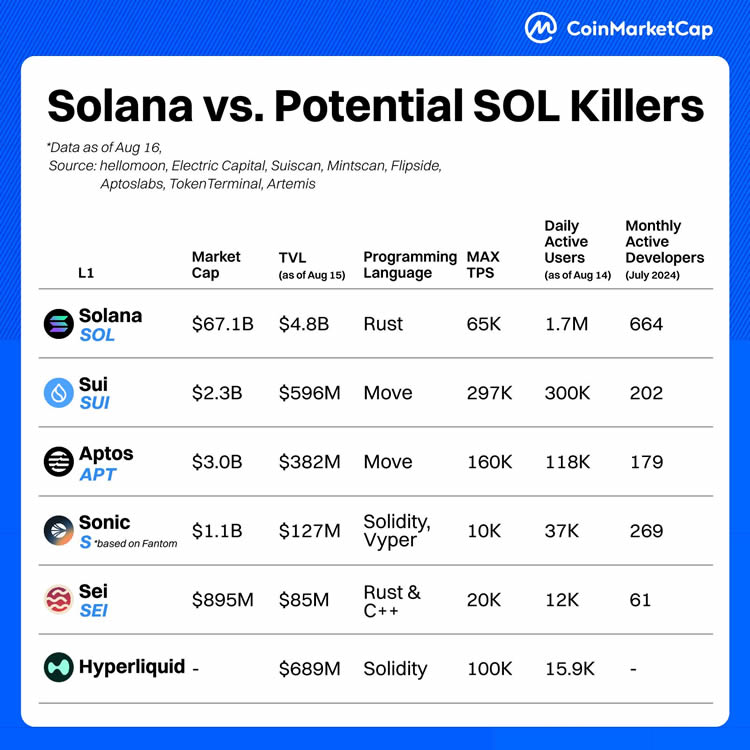Image resolution: width=750 pixels, height=750 pixels.
Task: Click the Solana coin icon
Action: click(x=58, y=324)
